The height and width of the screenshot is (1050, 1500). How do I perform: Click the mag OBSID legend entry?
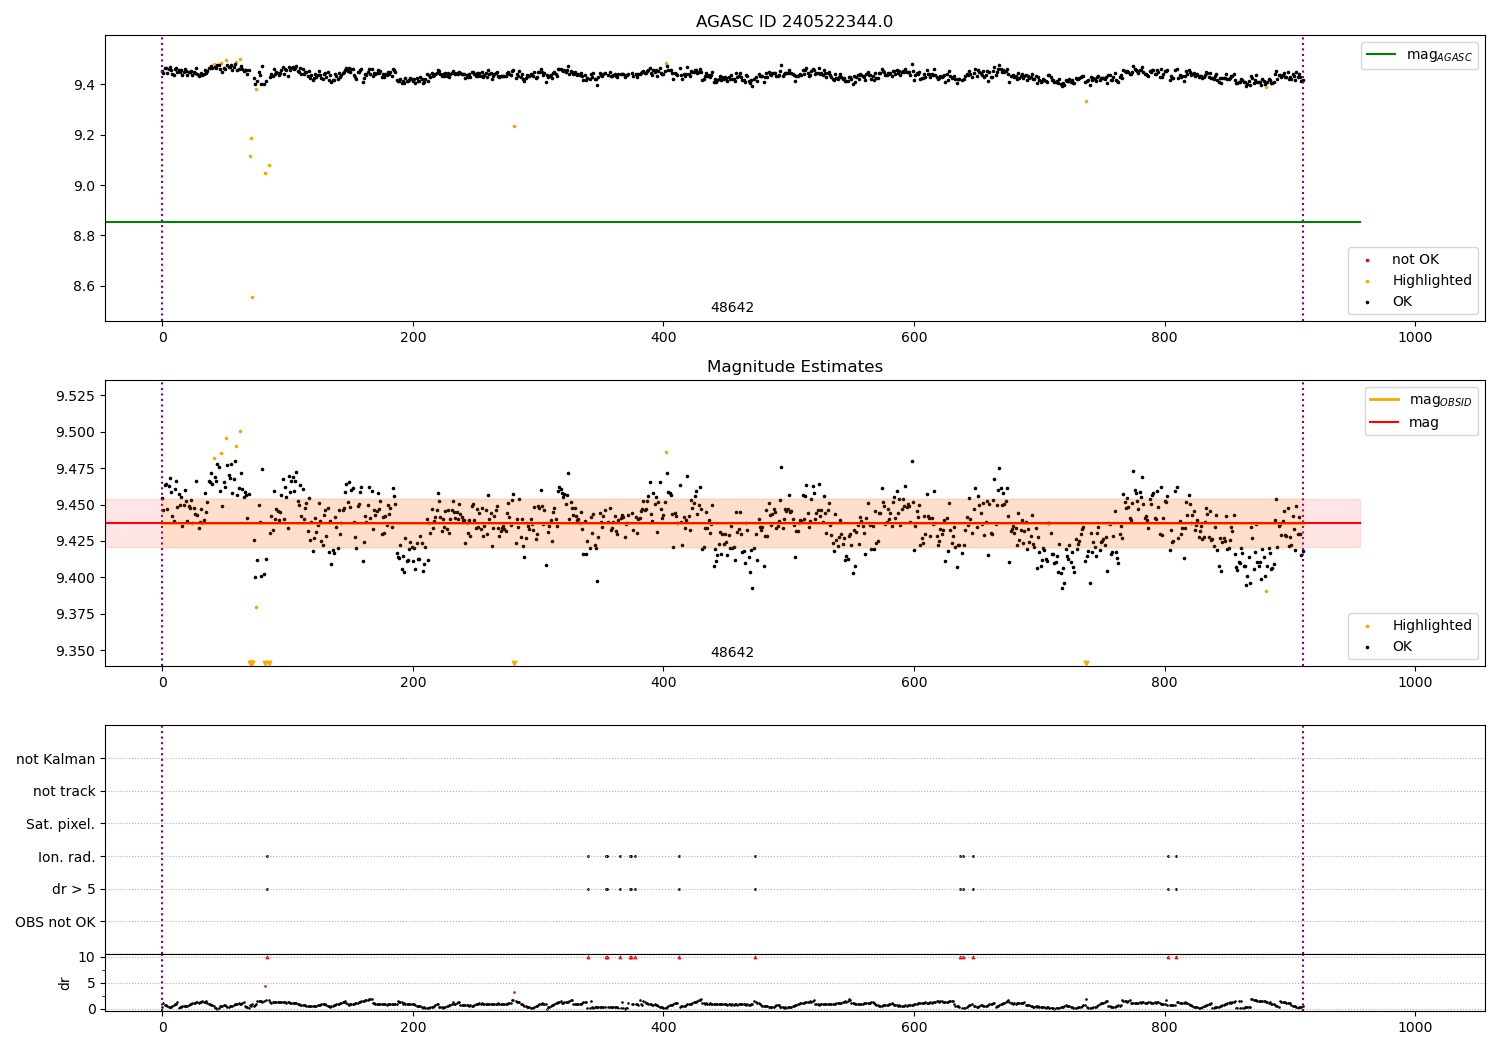point(1421,400)
